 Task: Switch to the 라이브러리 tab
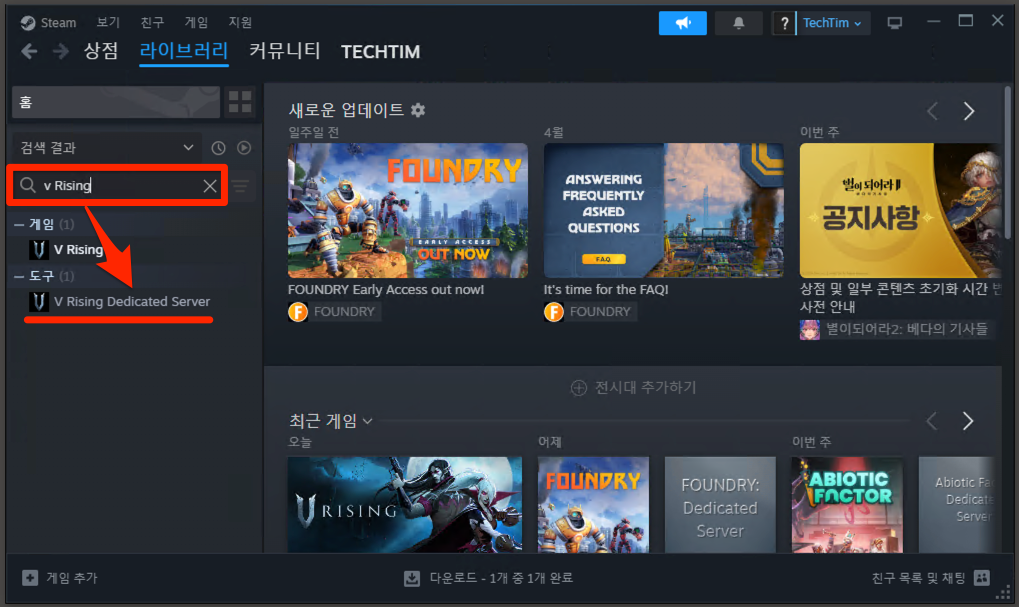point(184,51)
